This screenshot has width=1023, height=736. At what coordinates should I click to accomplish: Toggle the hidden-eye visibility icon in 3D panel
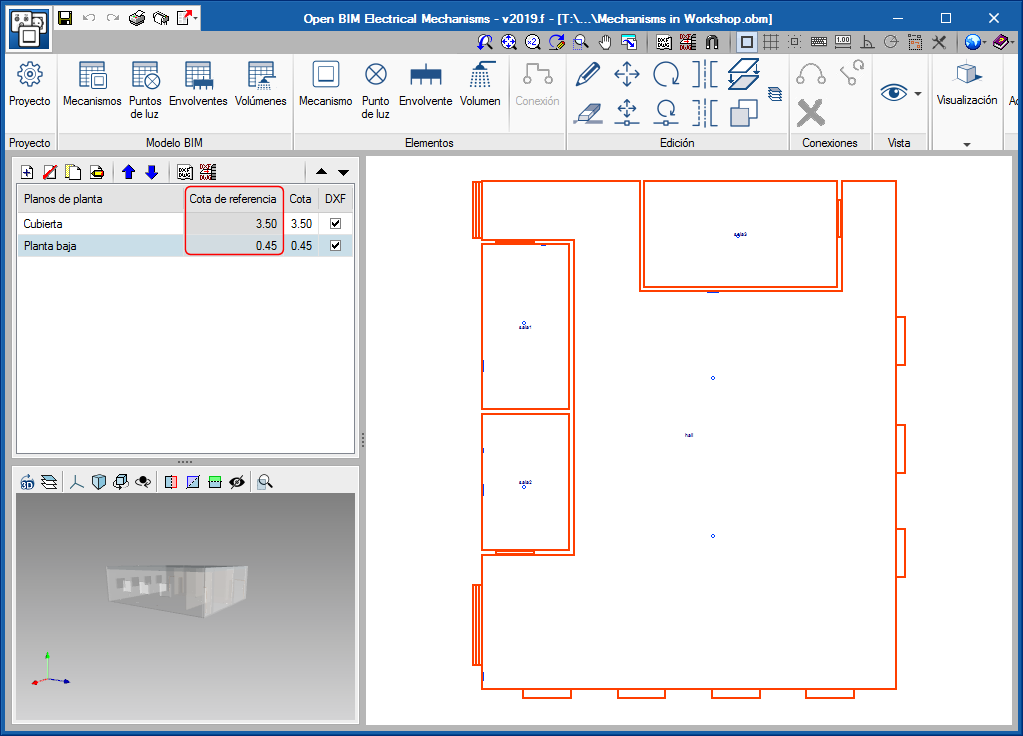coord(237,482)
